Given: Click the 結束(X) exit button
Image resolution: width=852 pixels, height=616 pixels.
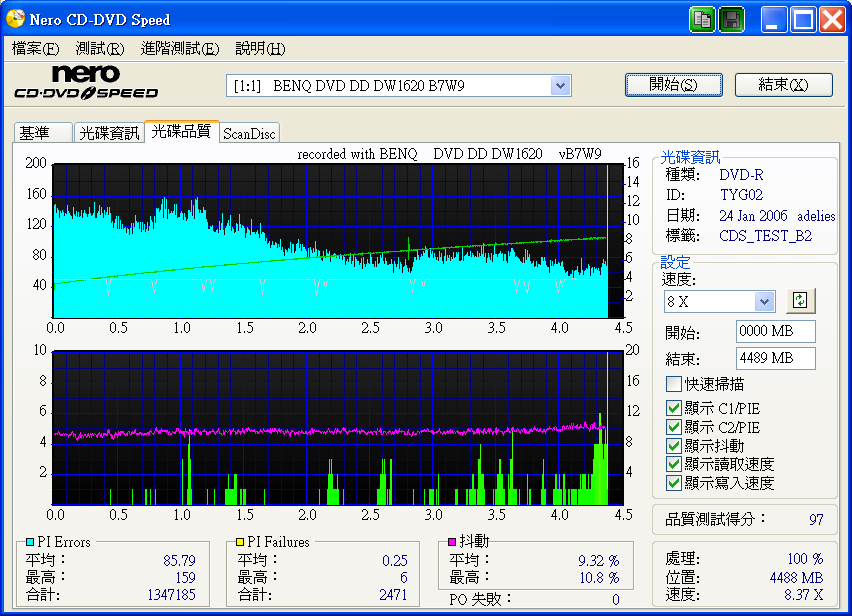Looking at the screenshot, I should [x=784, y=85].
